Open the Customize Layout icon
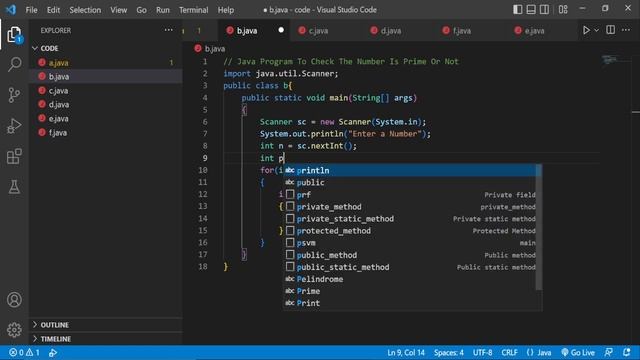The height and width of the screenshot is (360, 640). coord(563,9)
